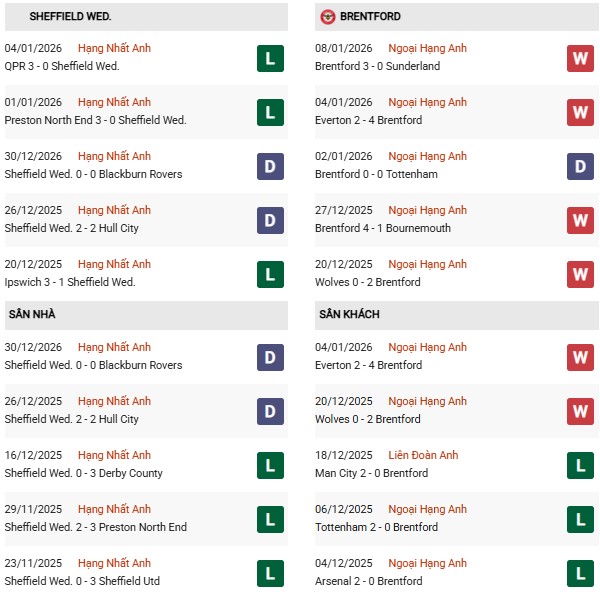
Task: Click W badge for Brentford 3-0 Sunderland
Action: click(x=580, y=58)
